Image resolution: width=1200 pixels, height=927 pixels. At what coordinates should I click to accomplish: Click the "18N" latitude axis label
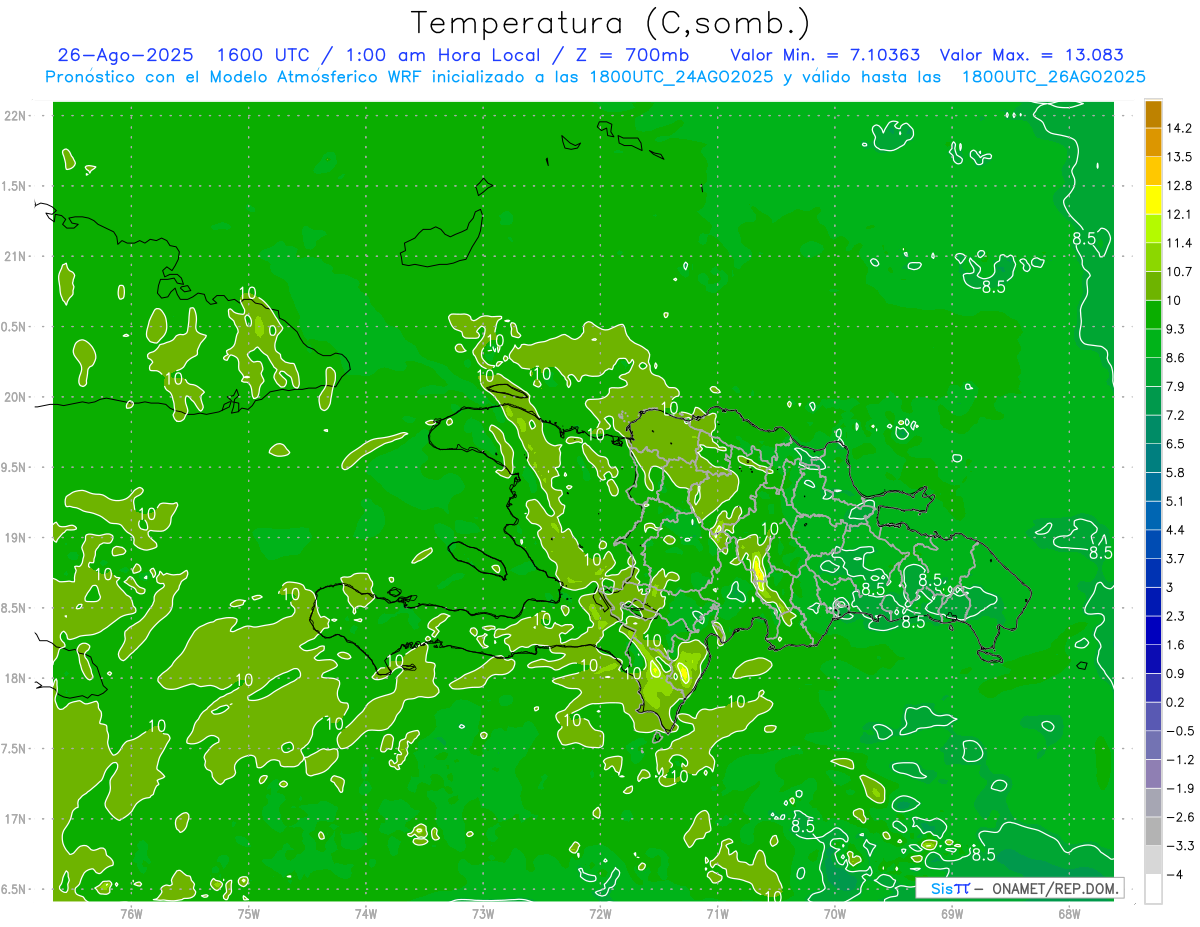17,679
